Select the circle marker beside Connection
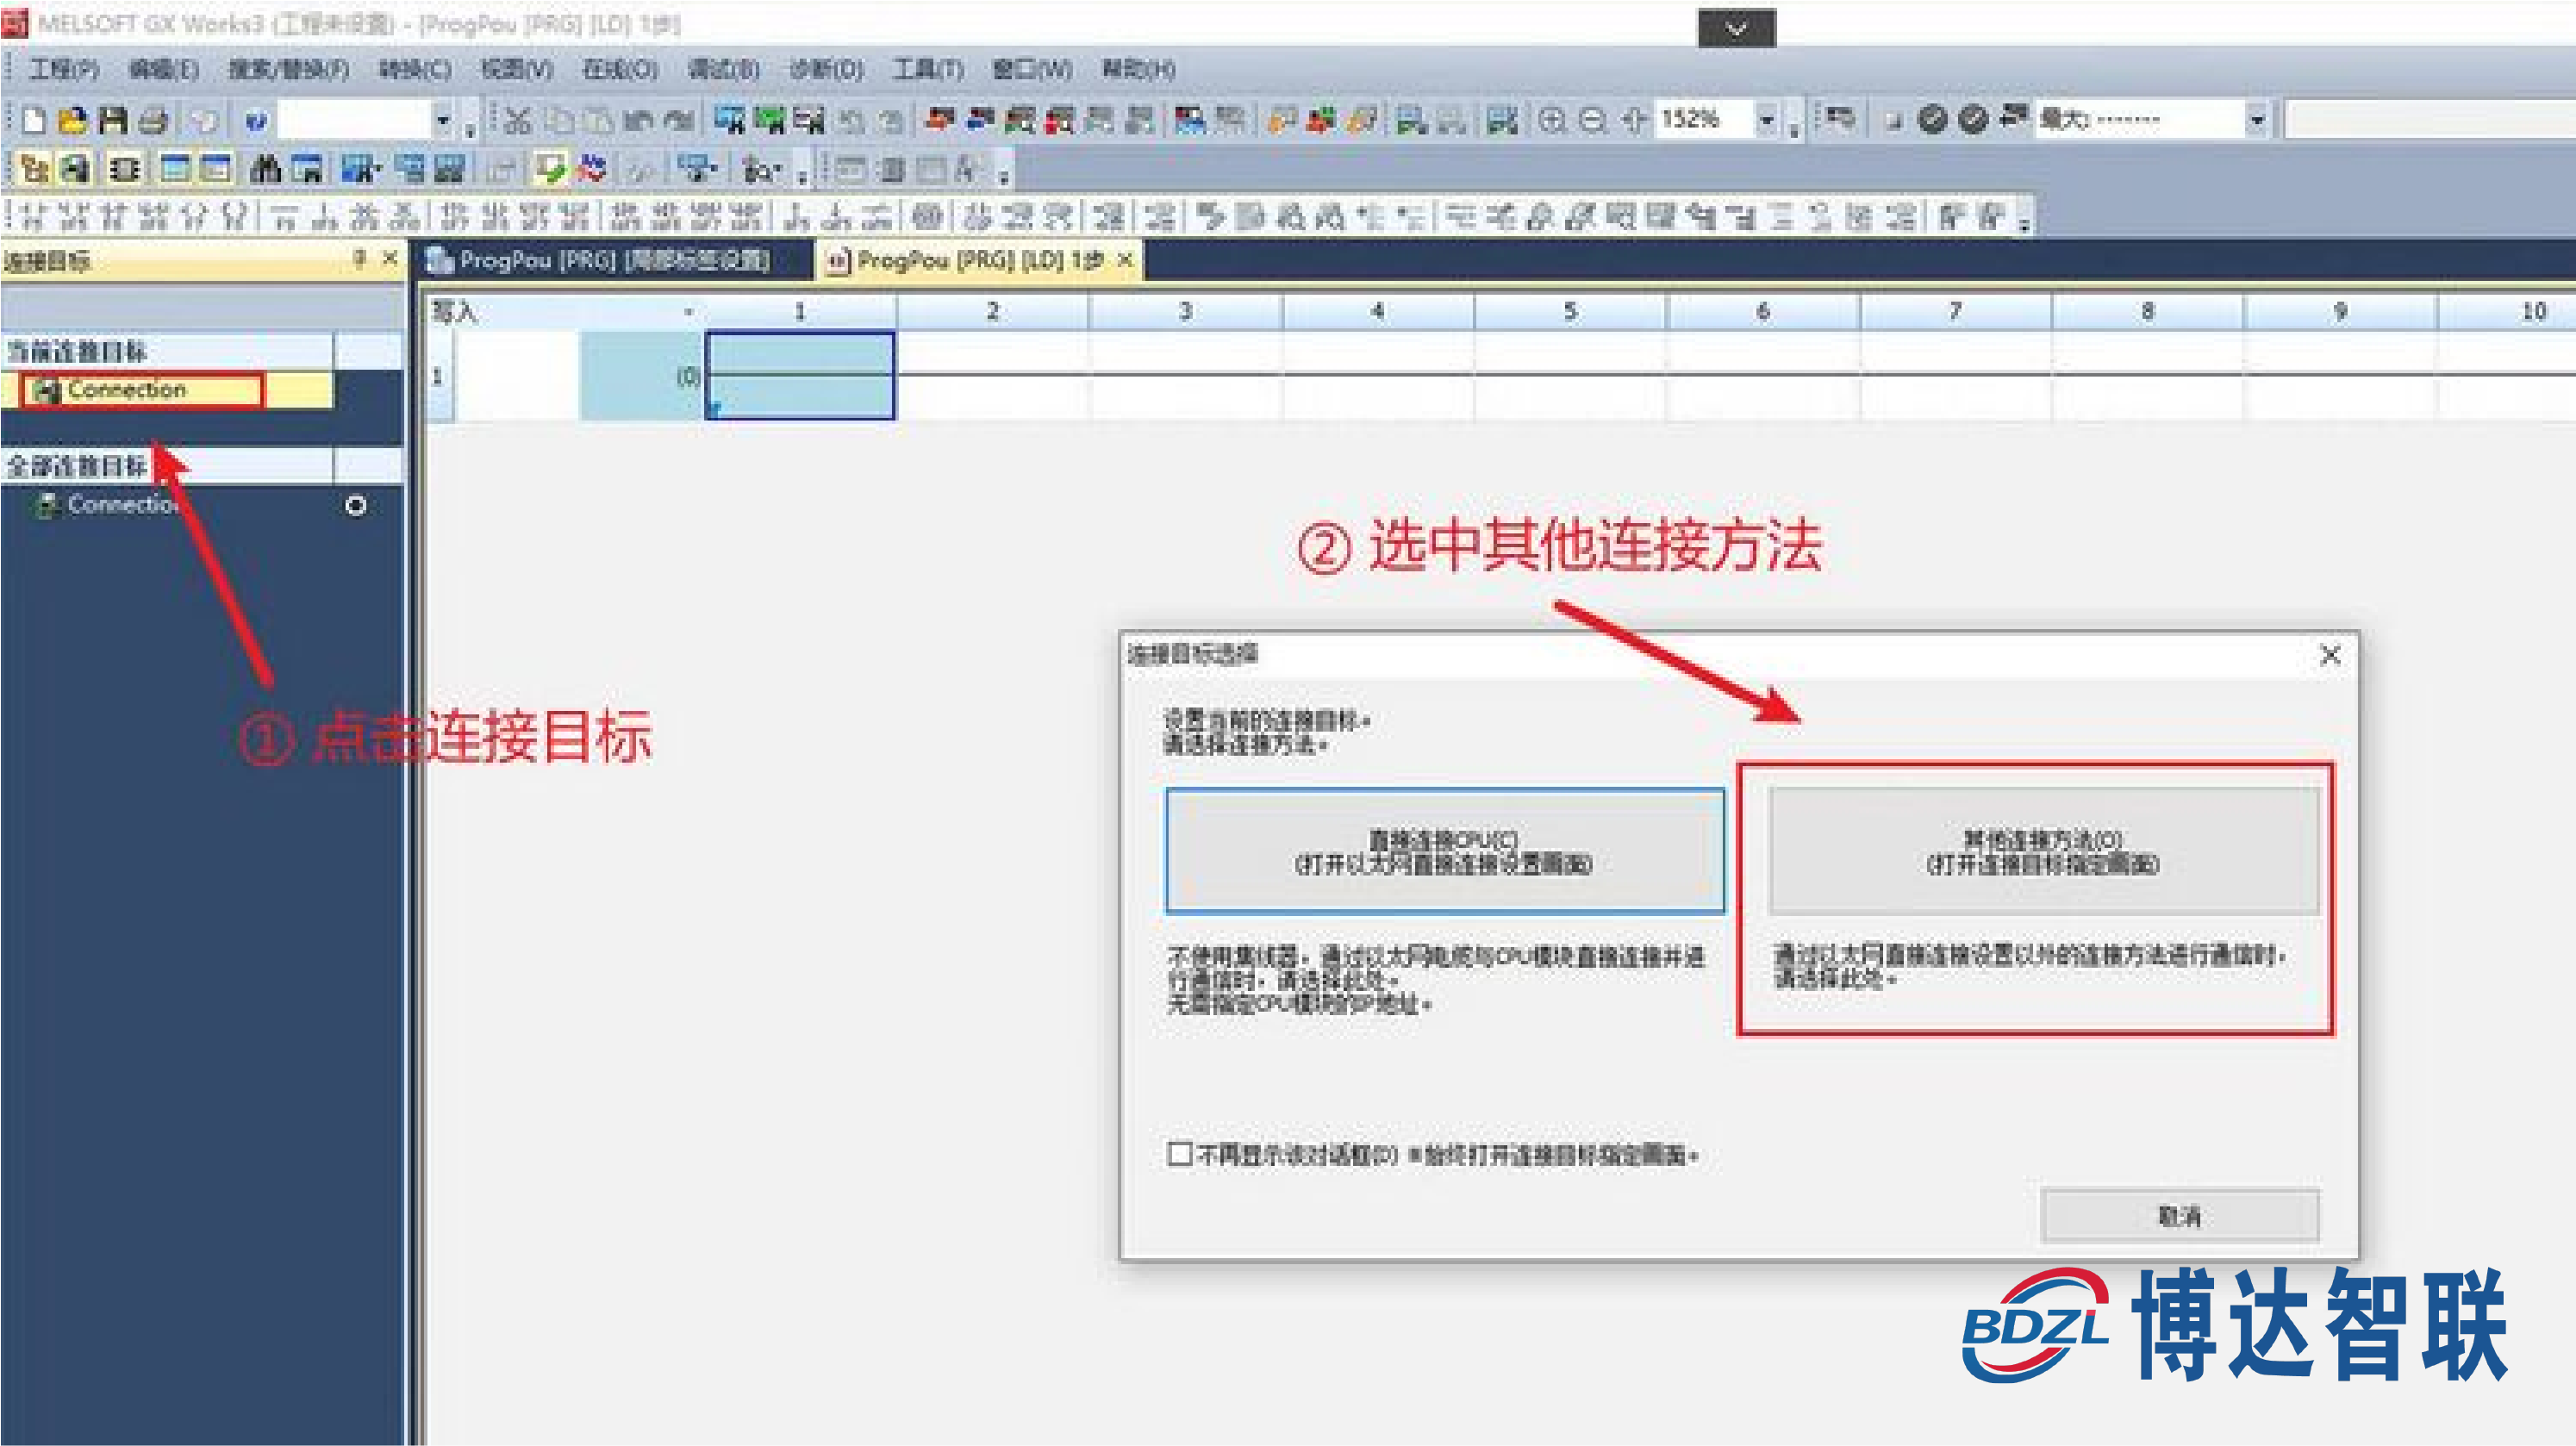The height and width of the screenshot is (1446, 2576). pos(355,506)
